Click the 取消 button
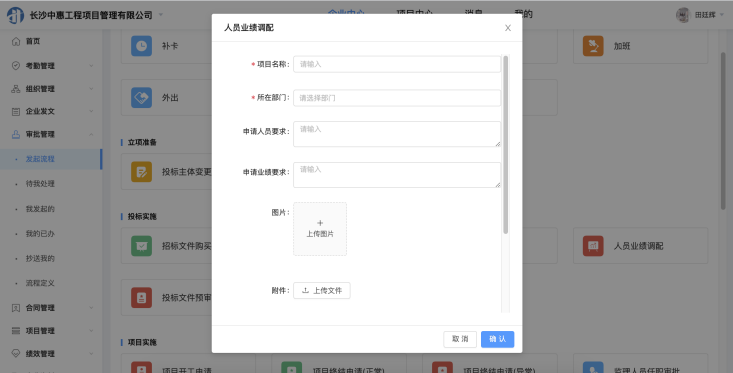The width and height of the screenshot is (733, 373). click(460, 339)
